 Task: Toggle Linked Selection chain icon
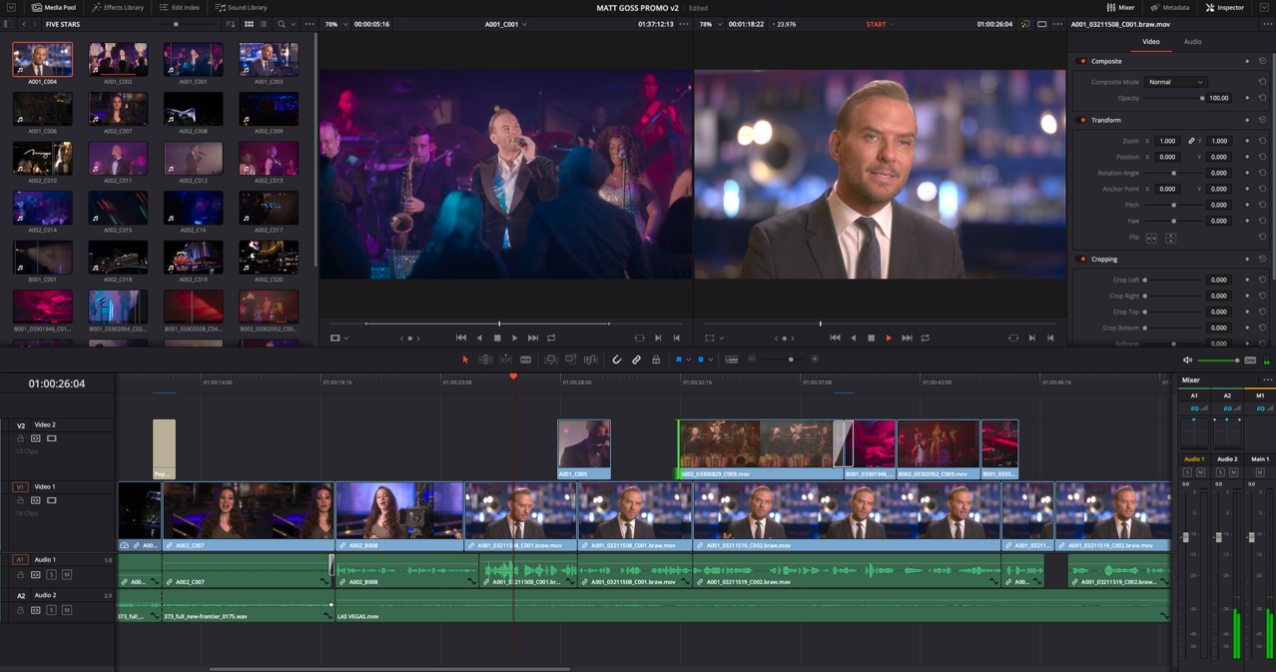click(636, 359)
